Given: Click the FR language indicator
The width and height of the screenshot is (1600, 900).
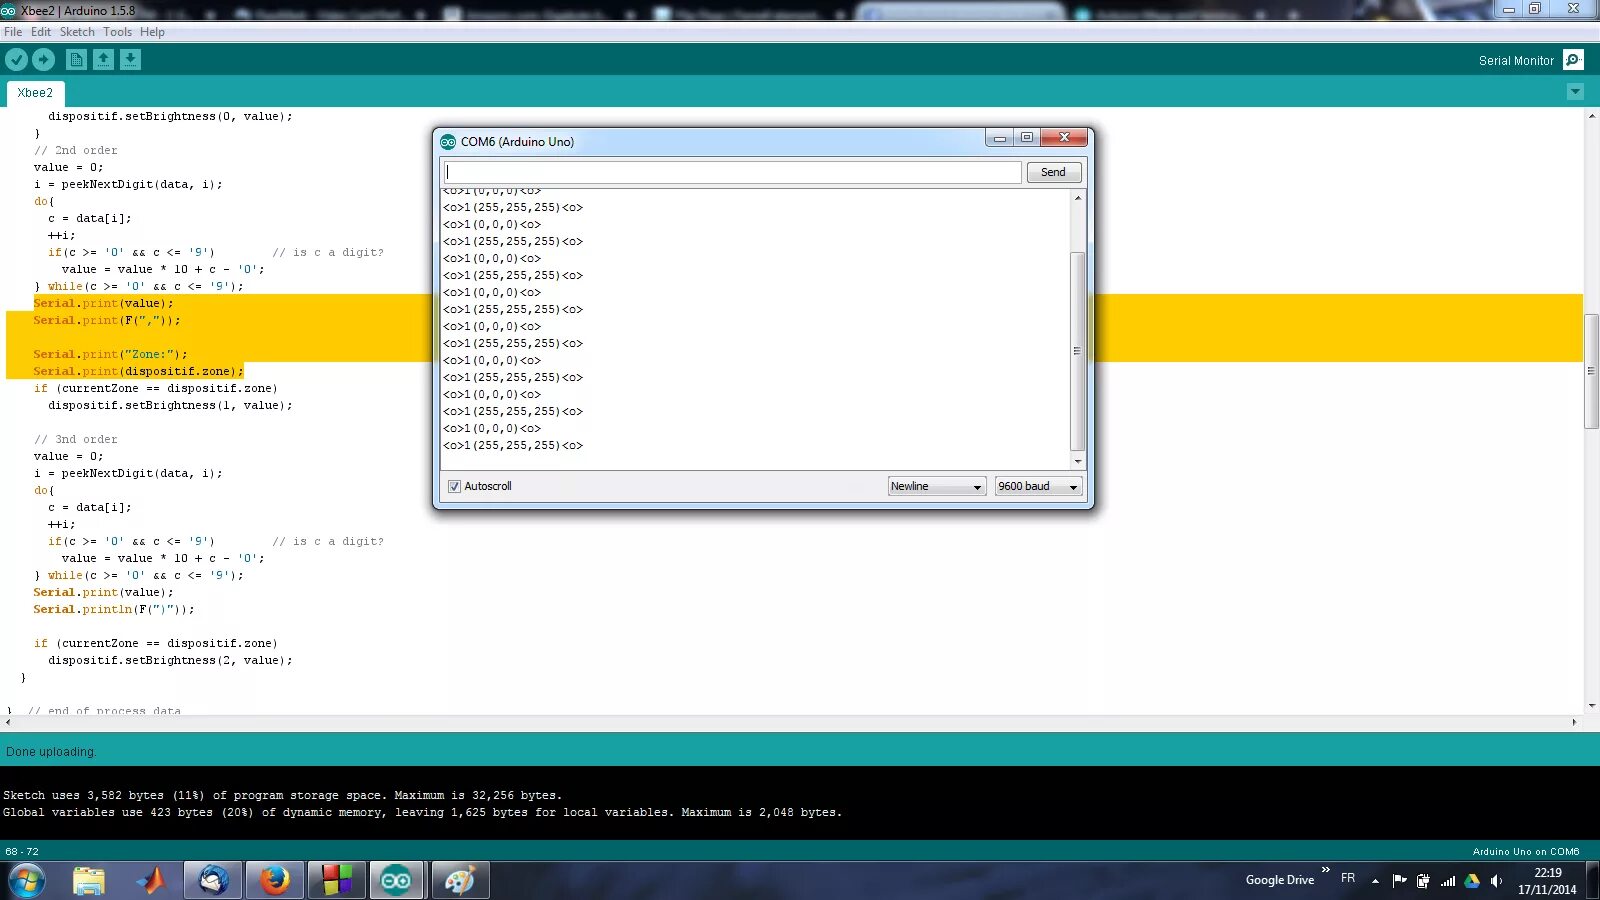Looking at the screenshot, I should pos(1348,878).
